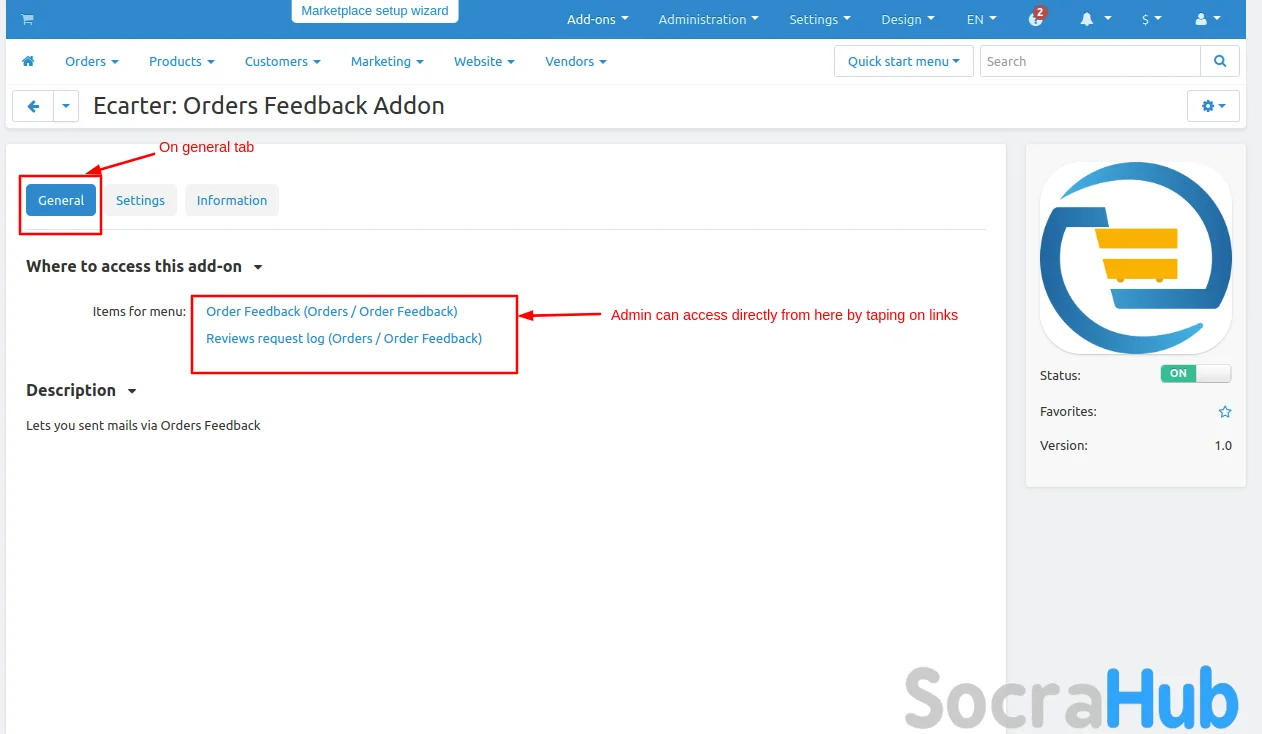Open the gear actions menu
The height and width of the screenshot is (734, 1262).
pos(1213,106)
